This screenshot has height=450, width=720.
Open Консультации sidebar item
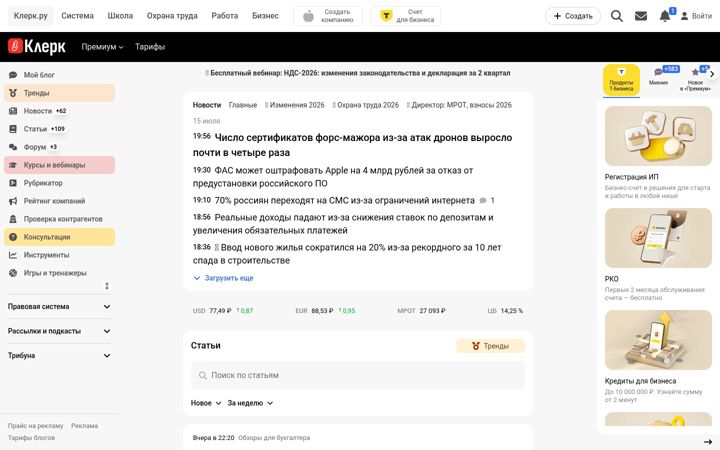point(59,237)
